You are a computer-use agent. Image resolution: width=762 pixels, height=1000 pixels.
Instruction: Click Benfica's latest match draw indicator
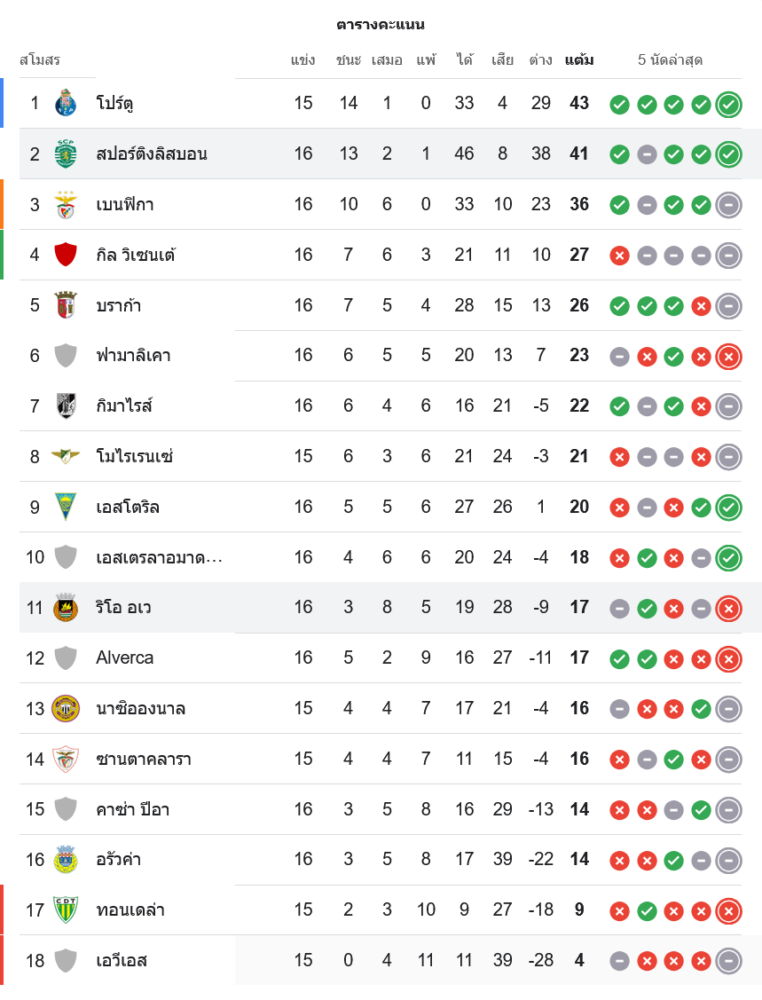click(729, 204)
